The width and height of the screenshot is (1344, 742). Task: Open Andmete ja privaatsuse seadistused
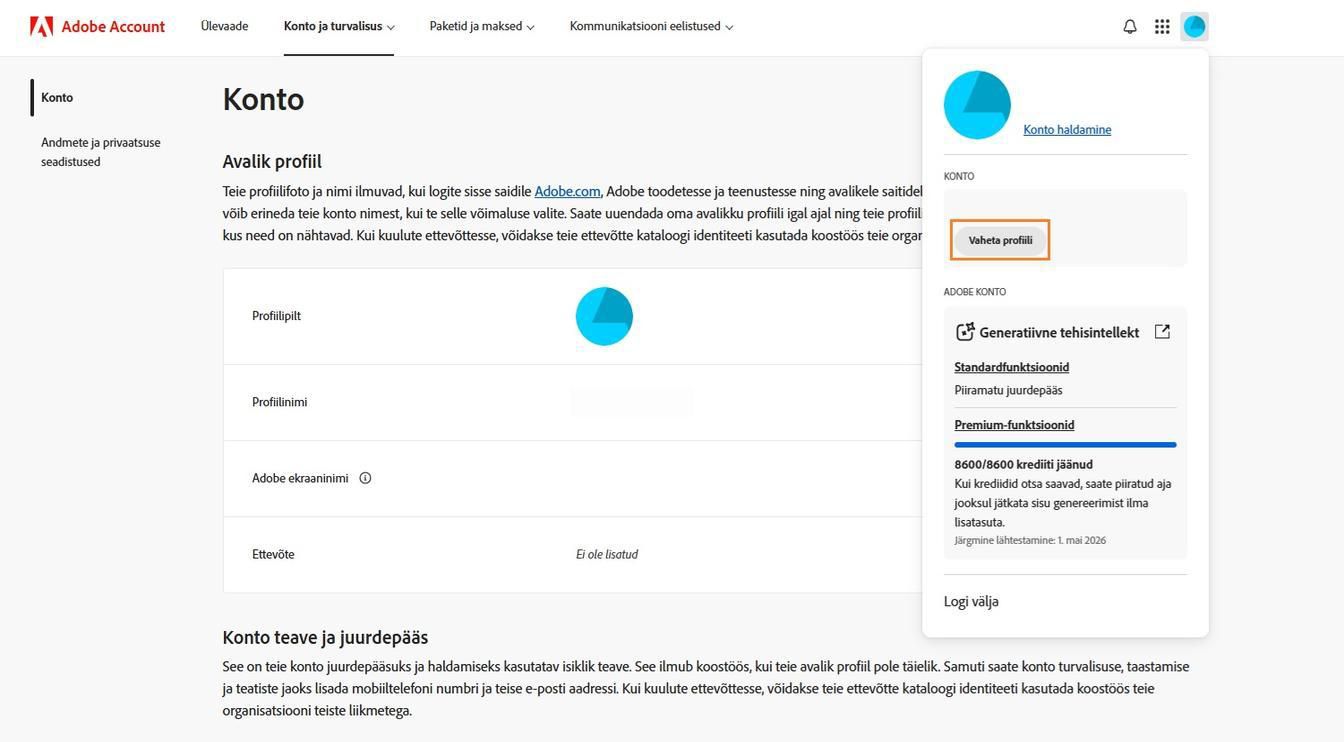point(101,152)
